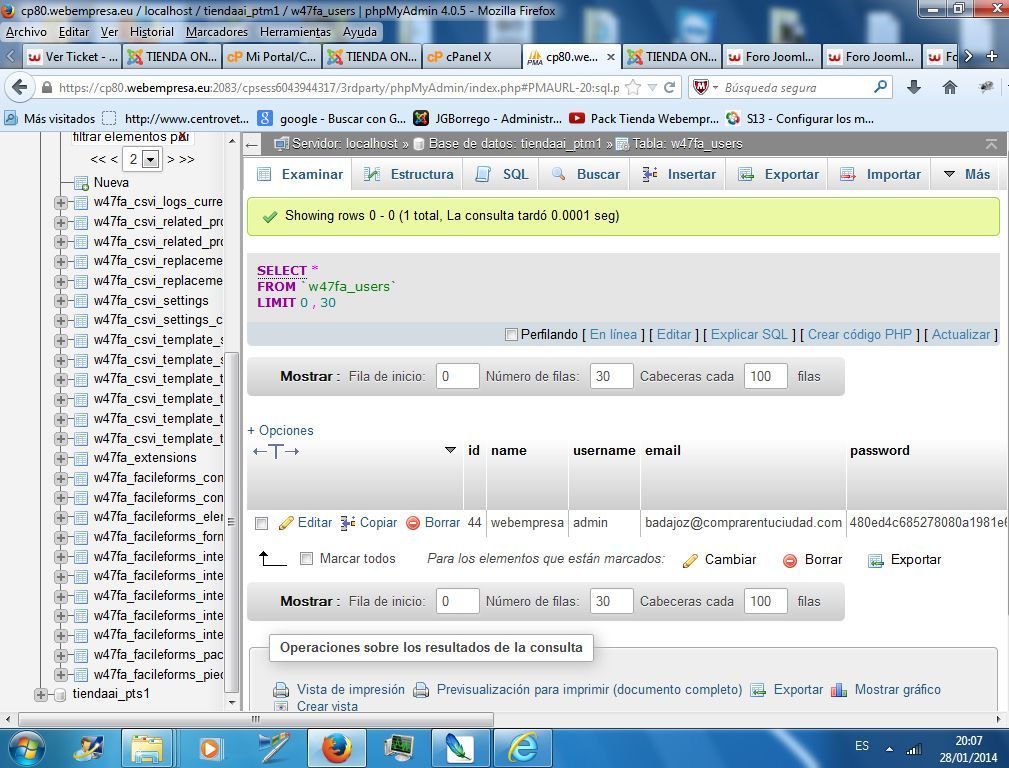Screen dimensions: 1009x768
Task: Collapse the phpMyAdmin navigation panel arrow
Action: 252,144
